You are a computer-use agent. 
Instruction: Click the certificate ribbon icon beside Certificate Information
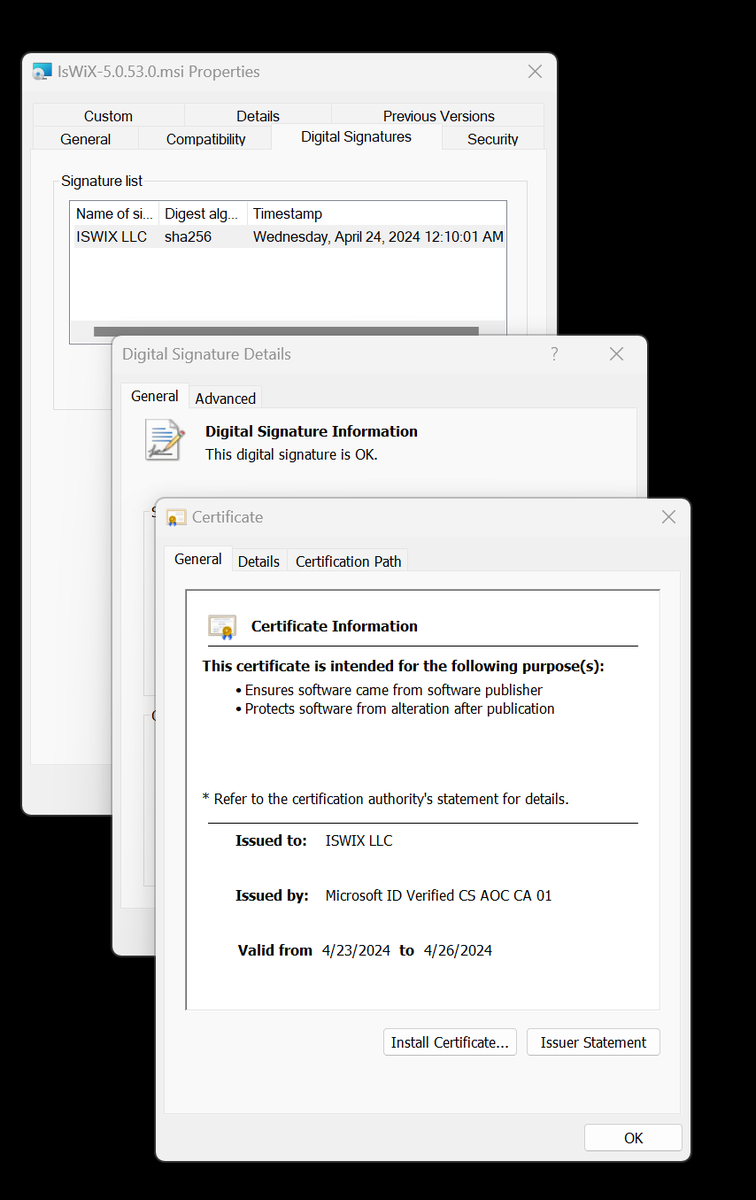[x=222, y=627]
